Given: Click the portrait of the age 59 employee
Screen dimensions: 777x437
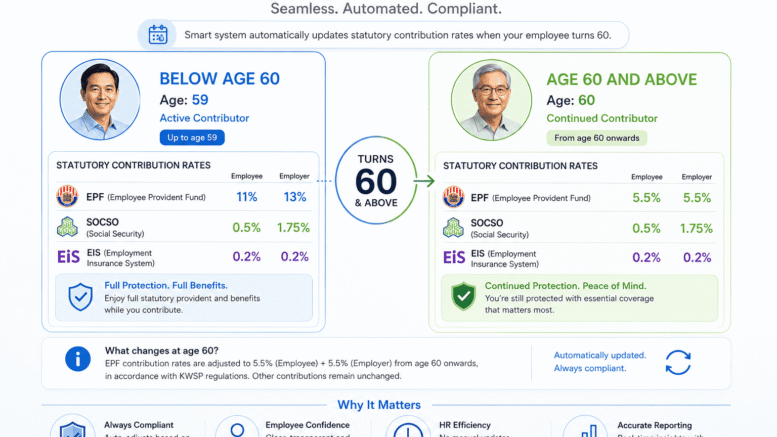Looking at the screenshot, I should 100,100.
